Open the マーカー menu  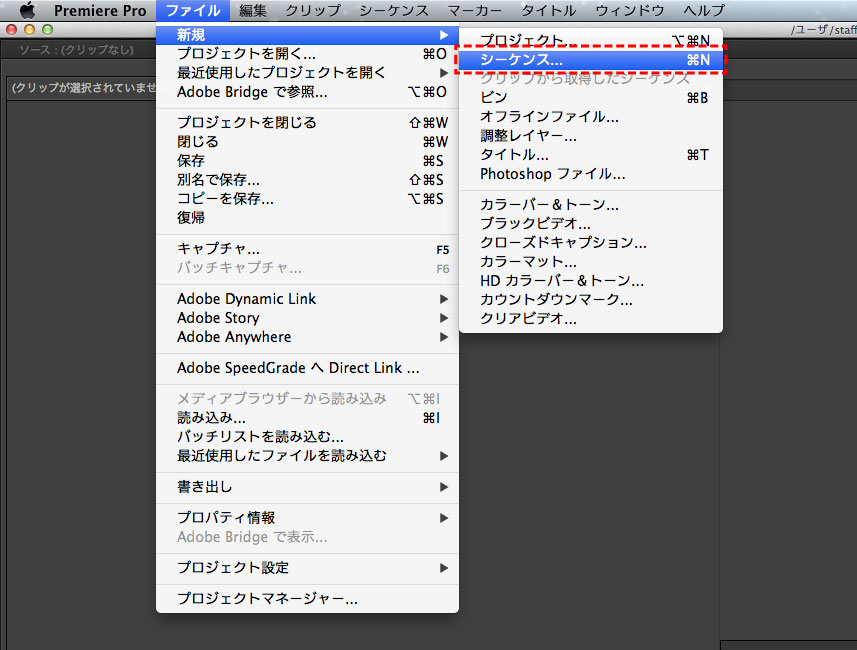point(475,10)
